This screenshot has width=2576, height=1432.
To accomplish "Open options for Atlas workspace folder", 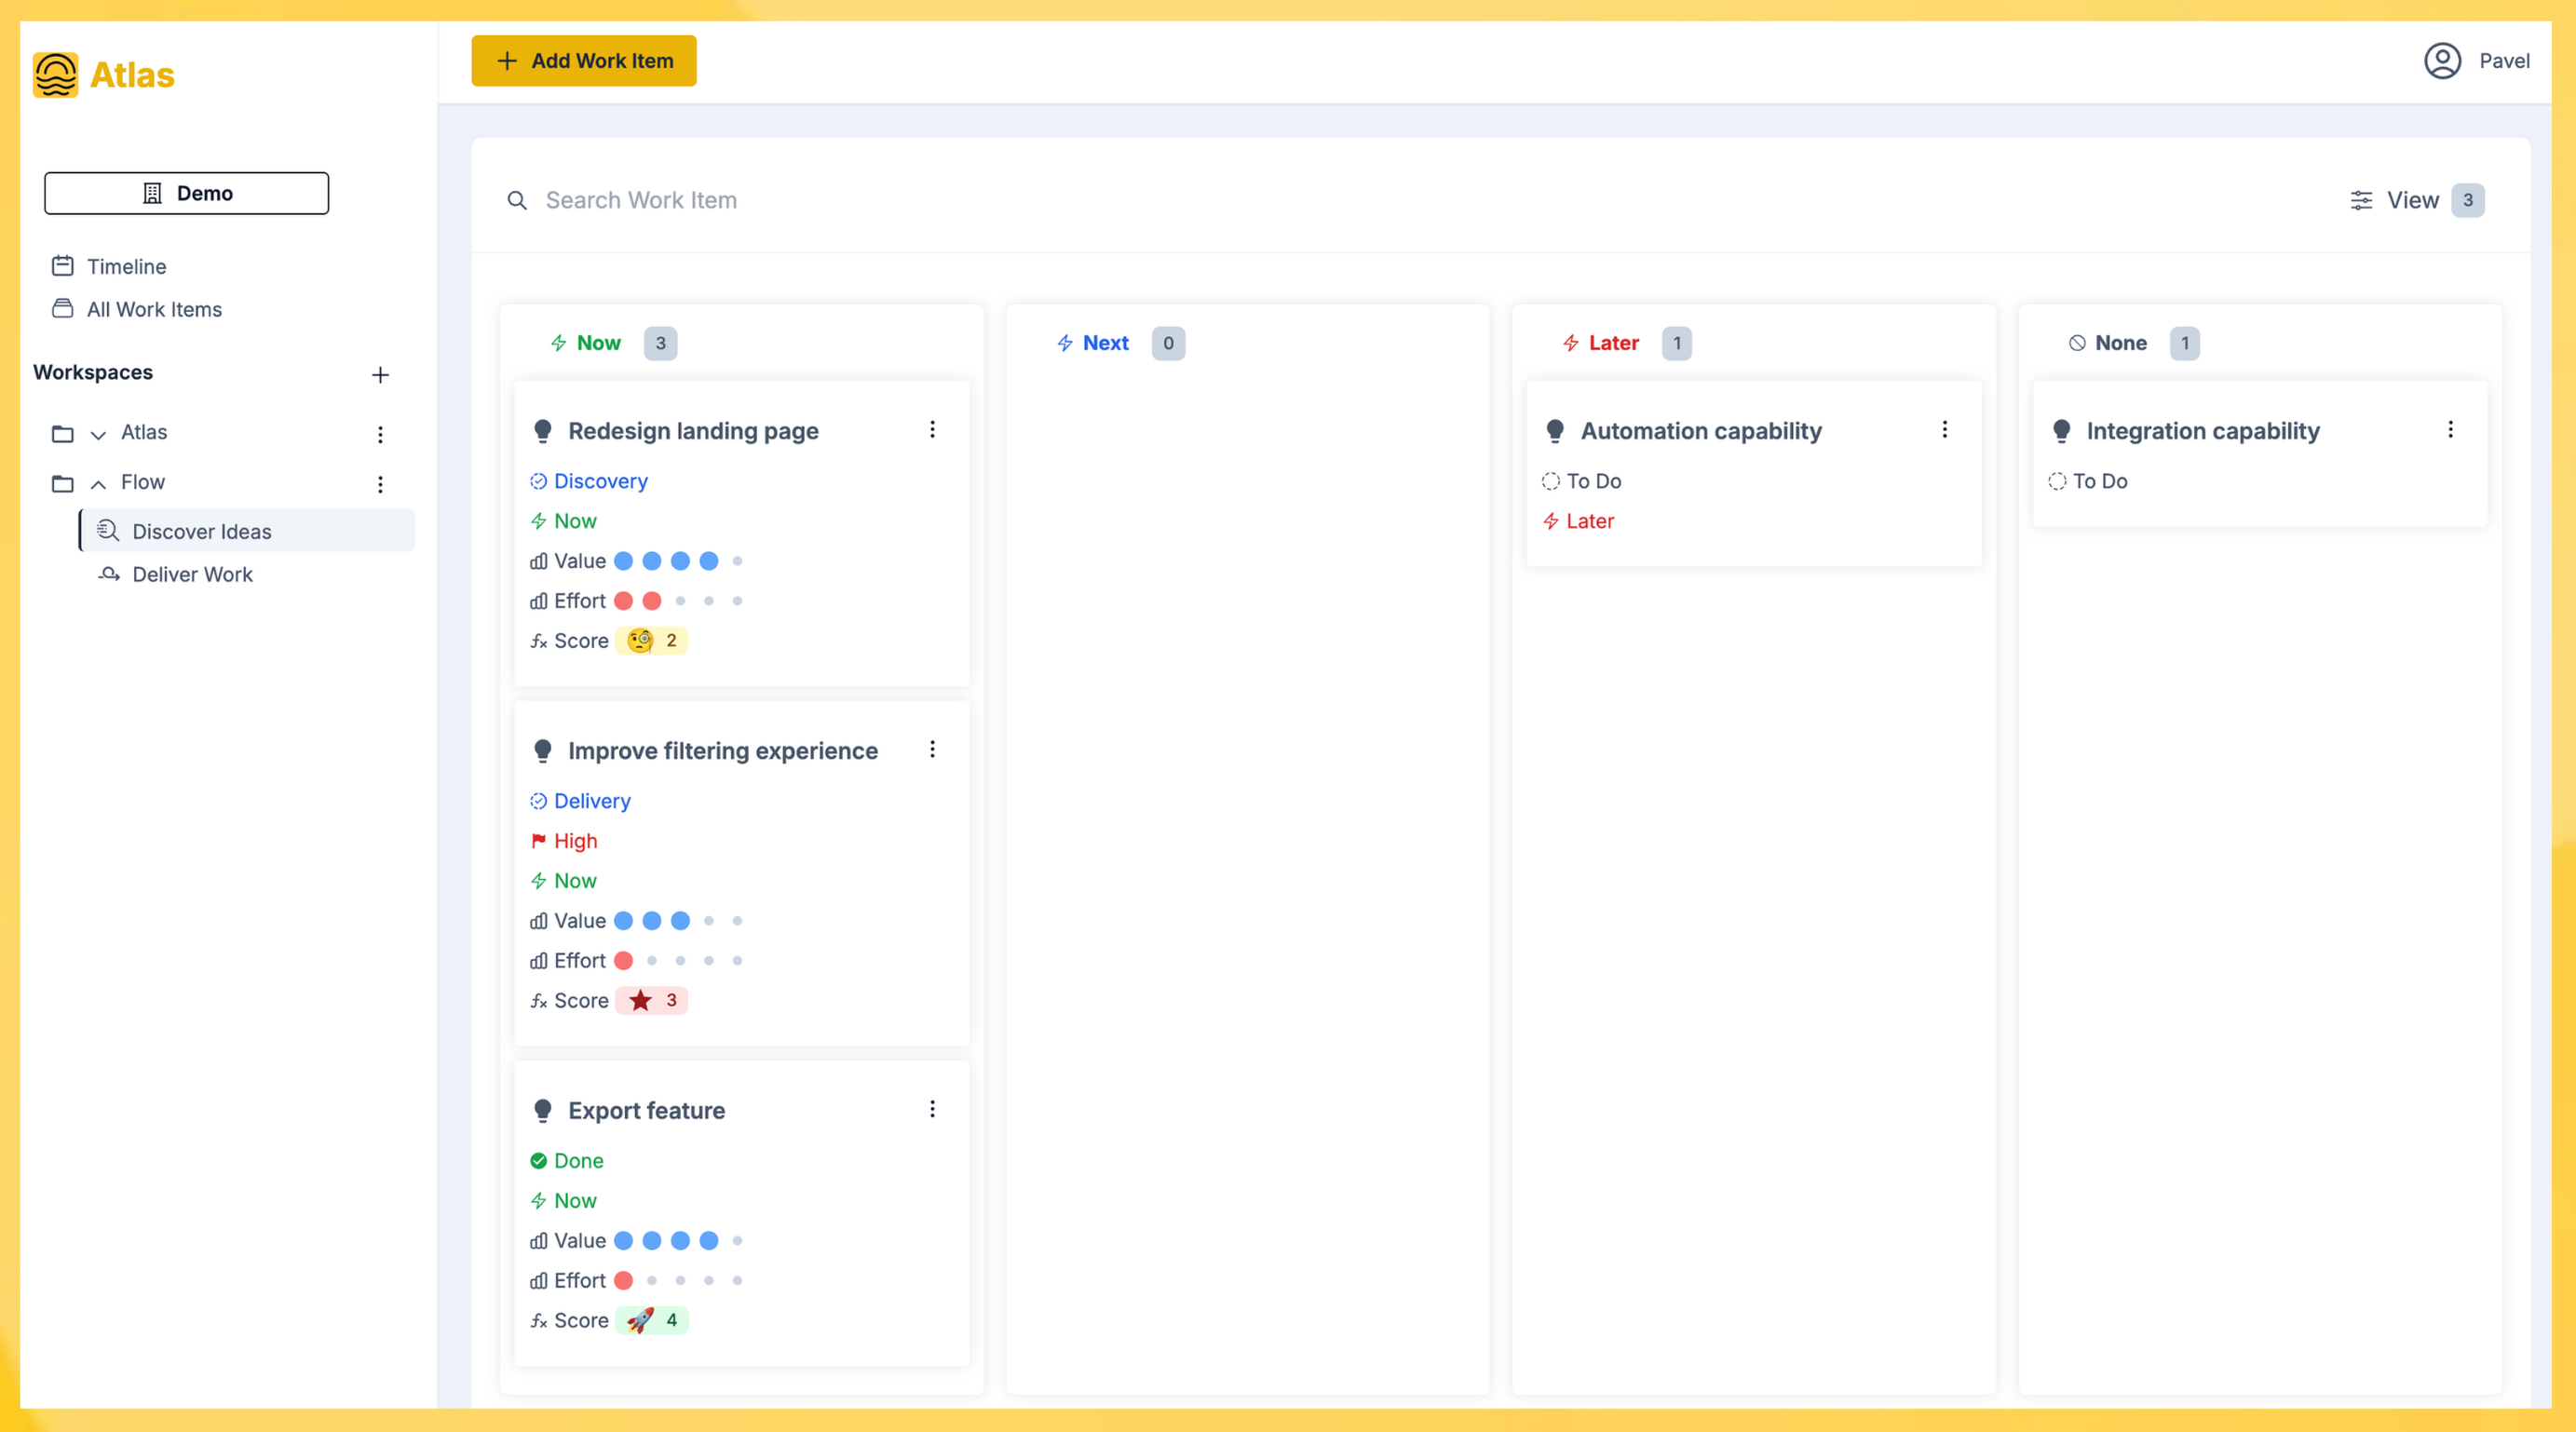I will [x=380, y=434].
